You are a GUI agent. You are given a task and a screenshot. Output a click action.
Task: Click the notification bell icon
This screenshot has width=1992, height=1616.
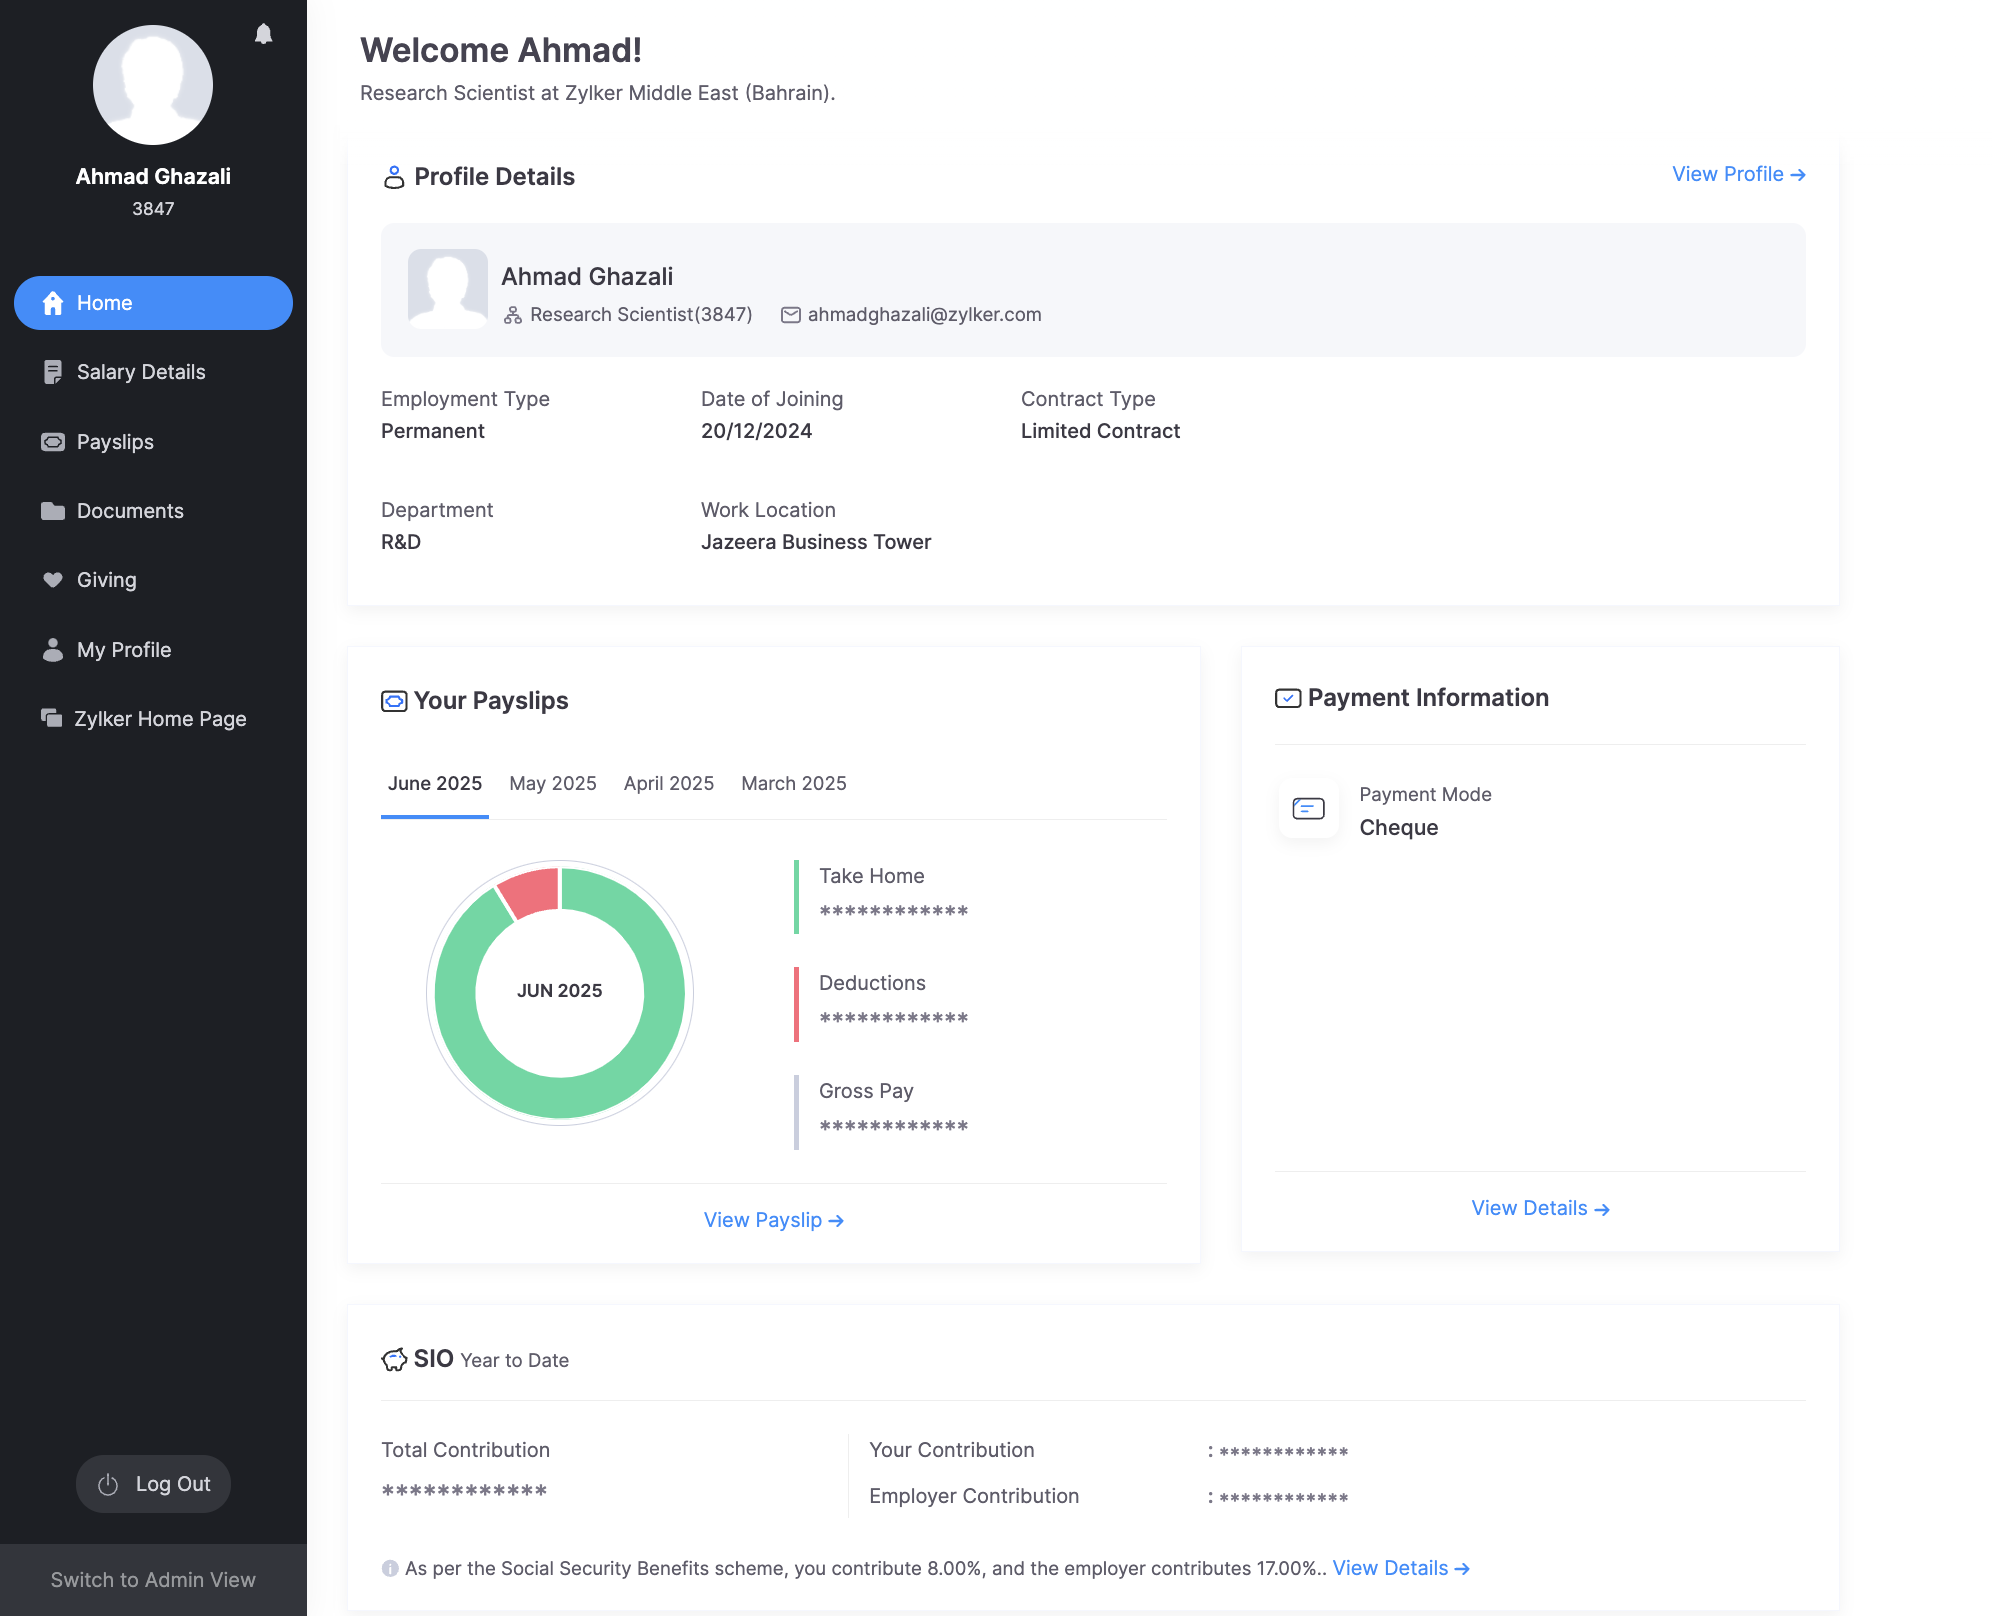point(263,34)
